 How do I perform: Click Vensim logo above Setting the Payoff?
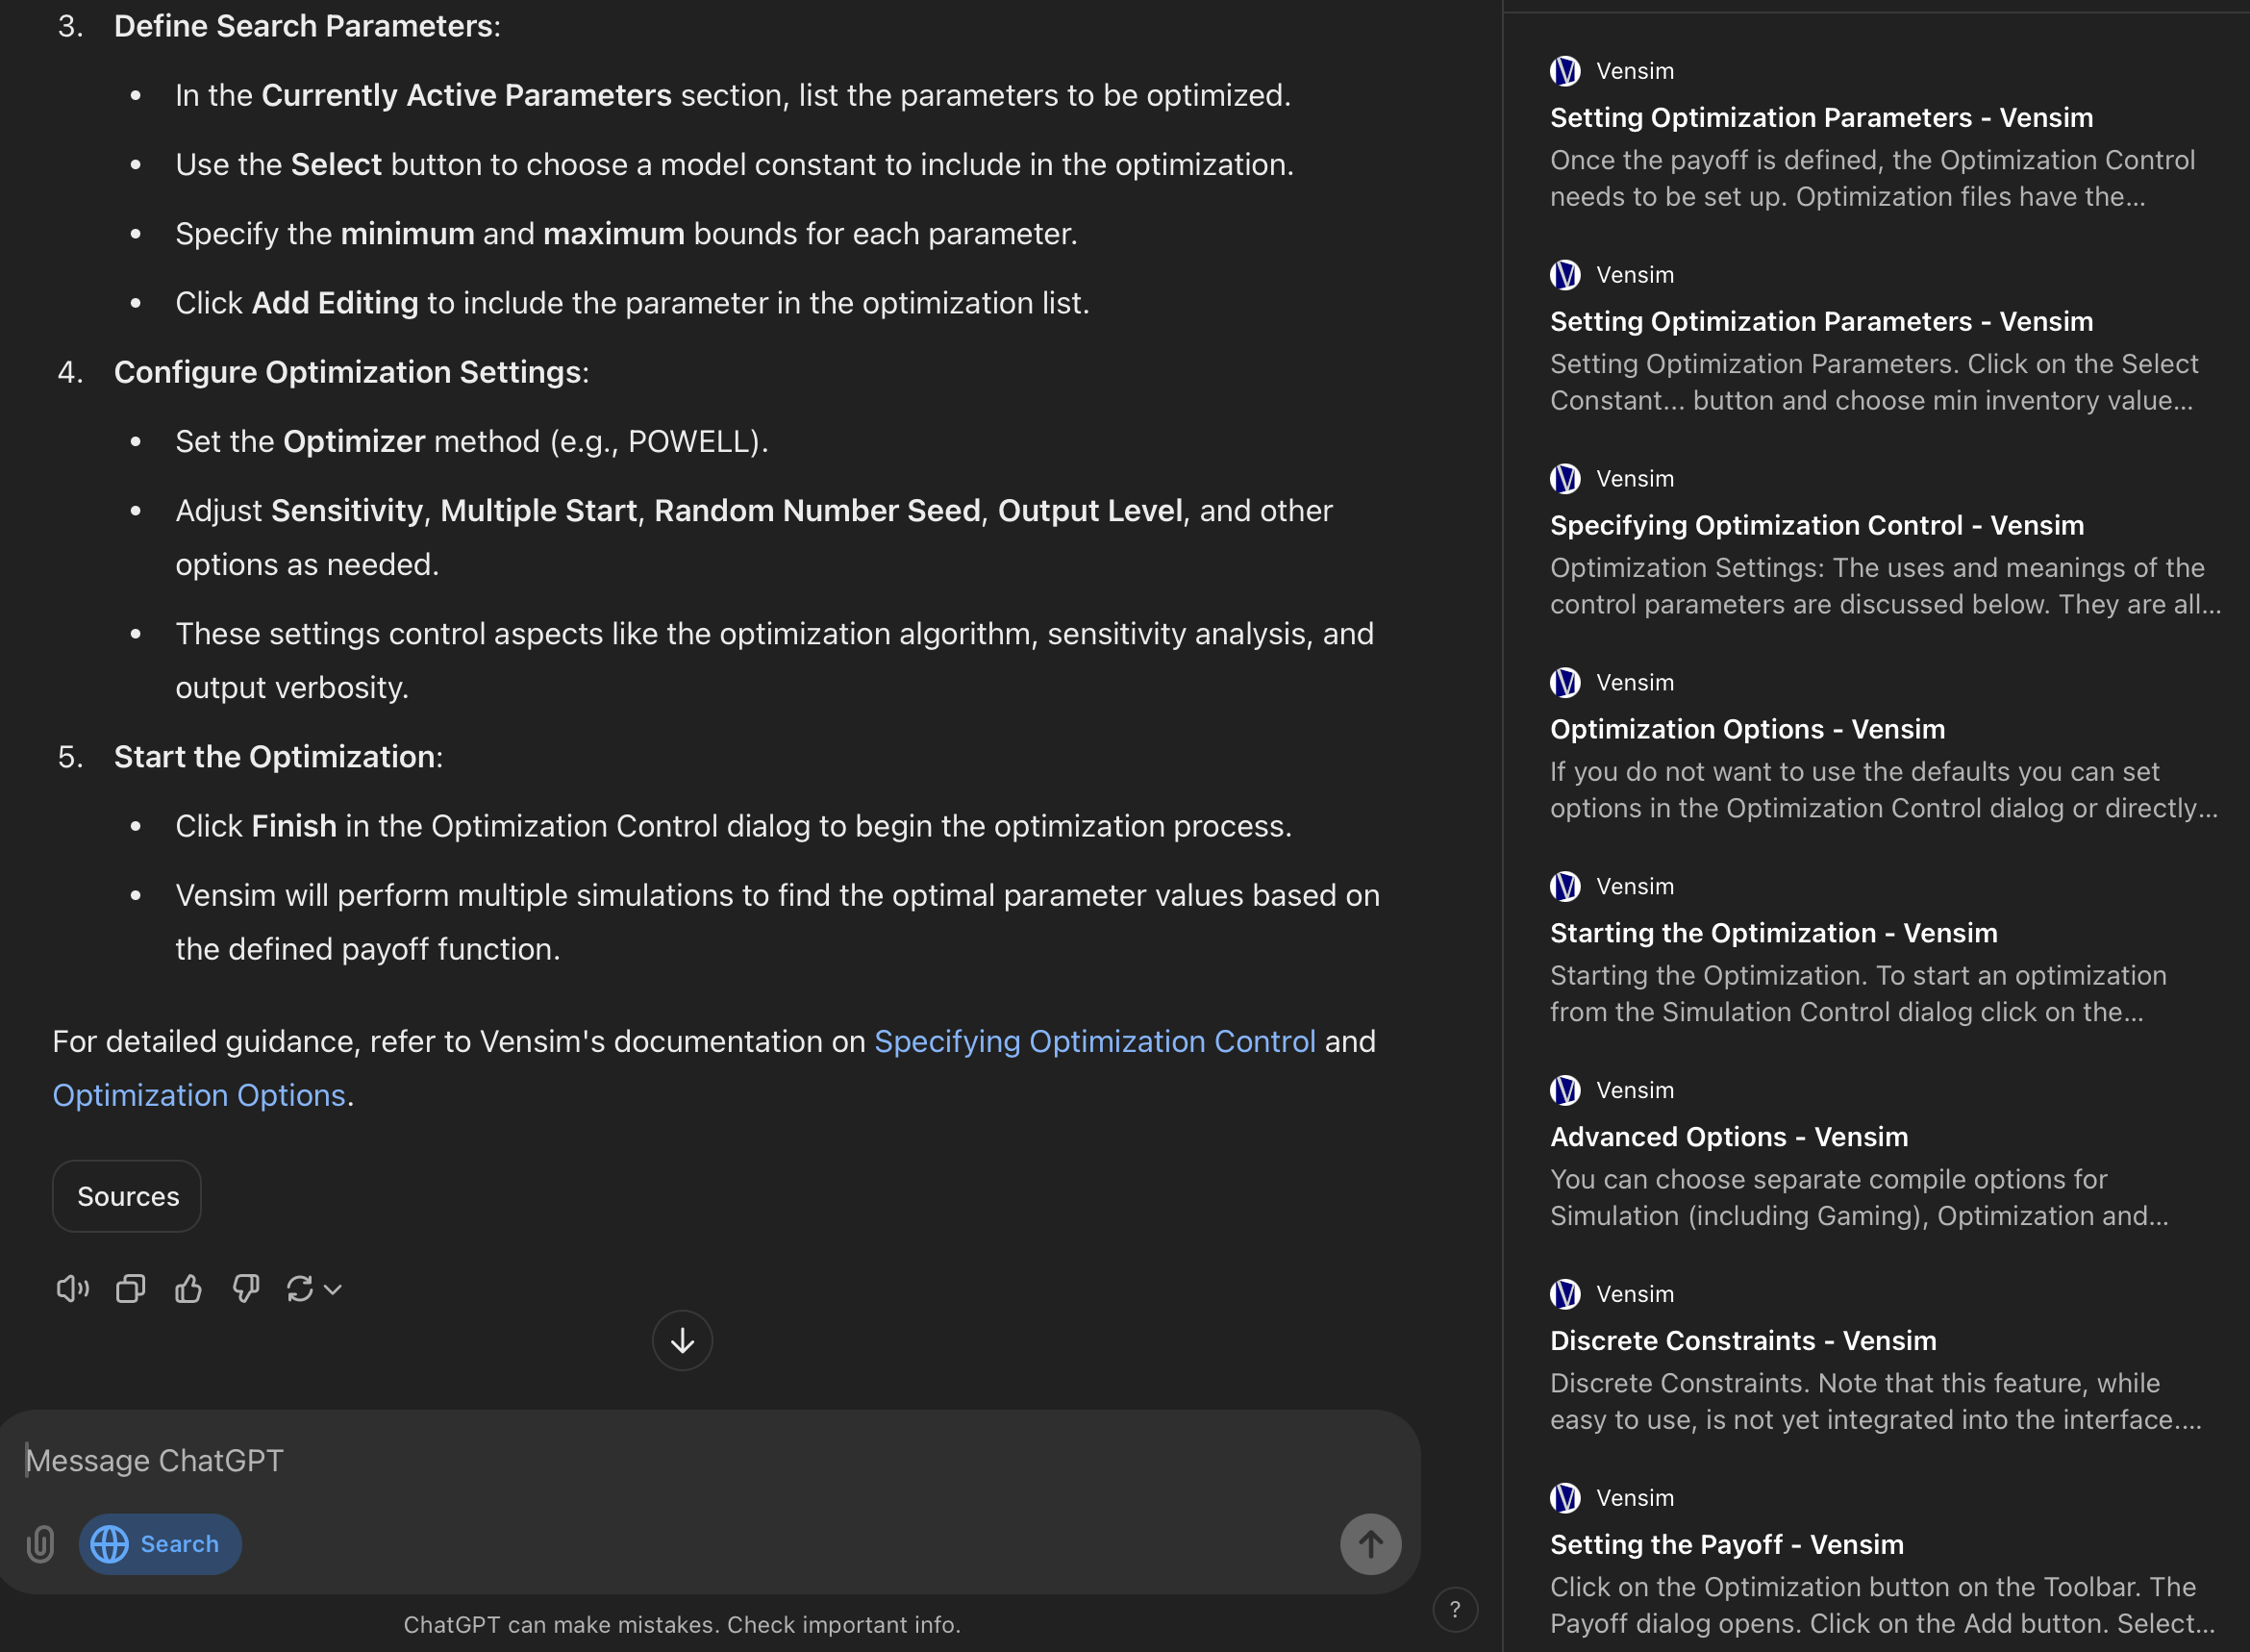(x=1565, y=1497)
